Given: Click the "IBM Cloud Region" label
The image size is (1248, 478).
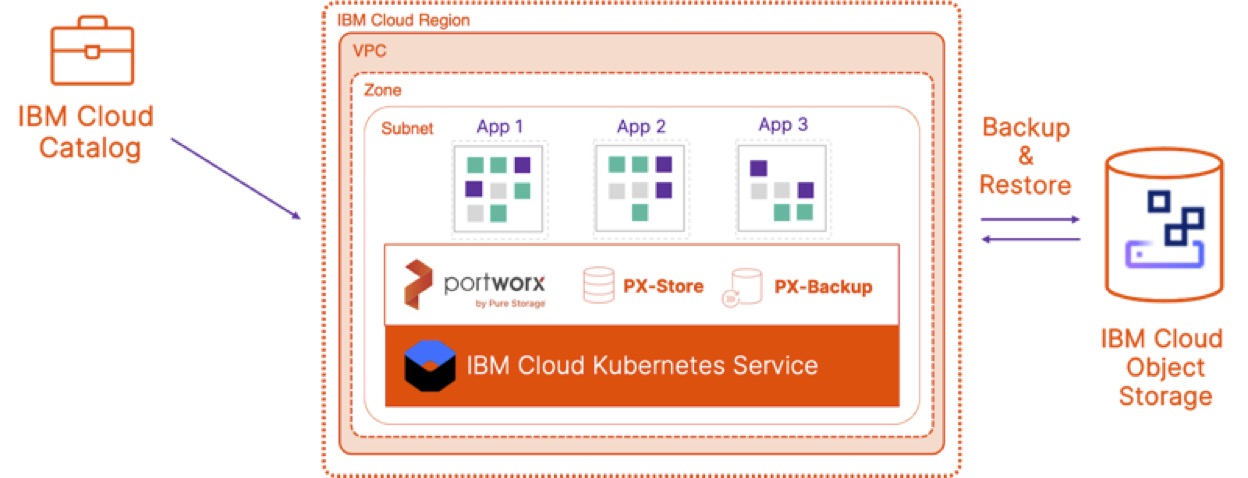Looking at the screenshot, I should tap(403, 20).
